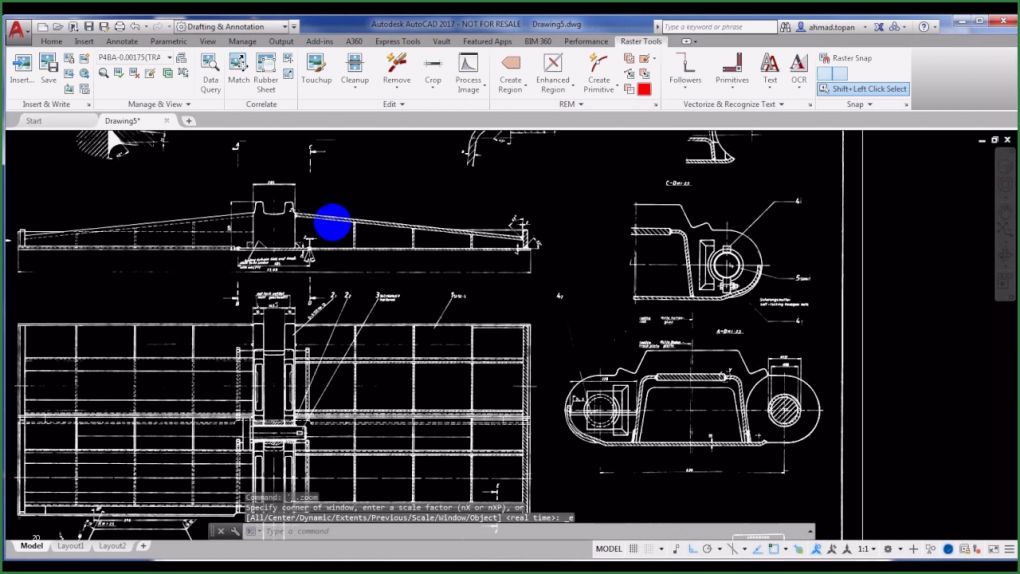Add a new drawing tab with plus button
Viewport: 1020px width, 574px height.
click(189, 120)
